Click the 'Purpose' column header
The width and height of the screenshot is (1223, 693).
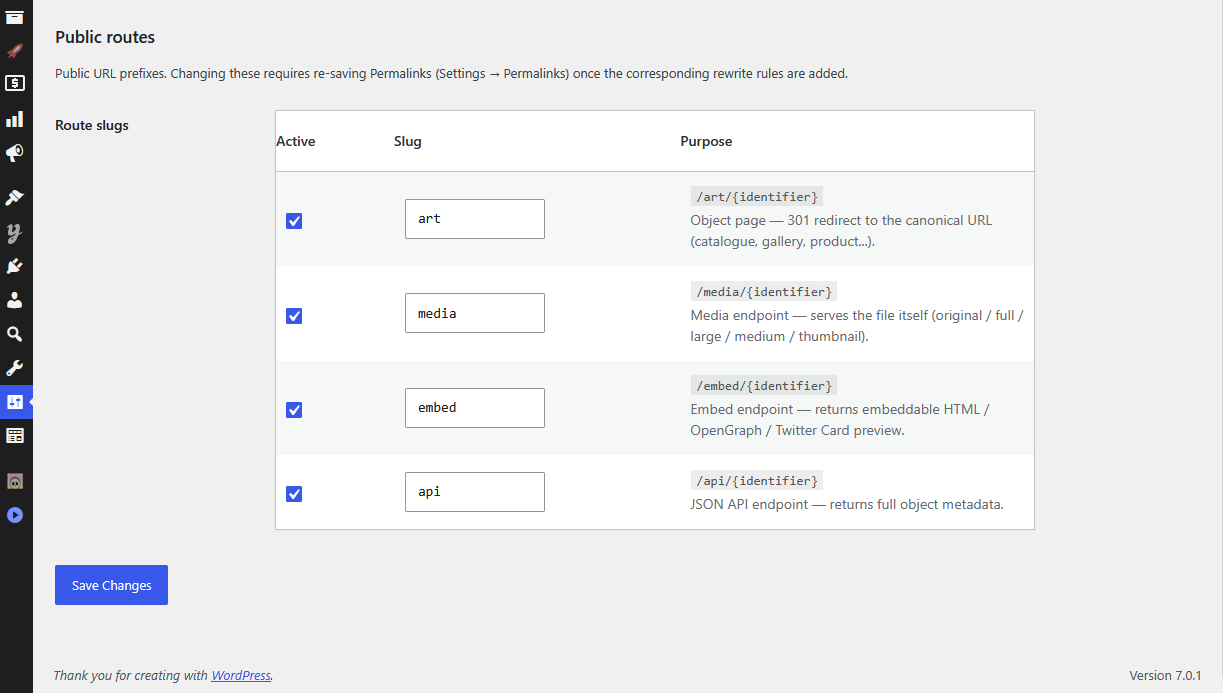(706, 141)
